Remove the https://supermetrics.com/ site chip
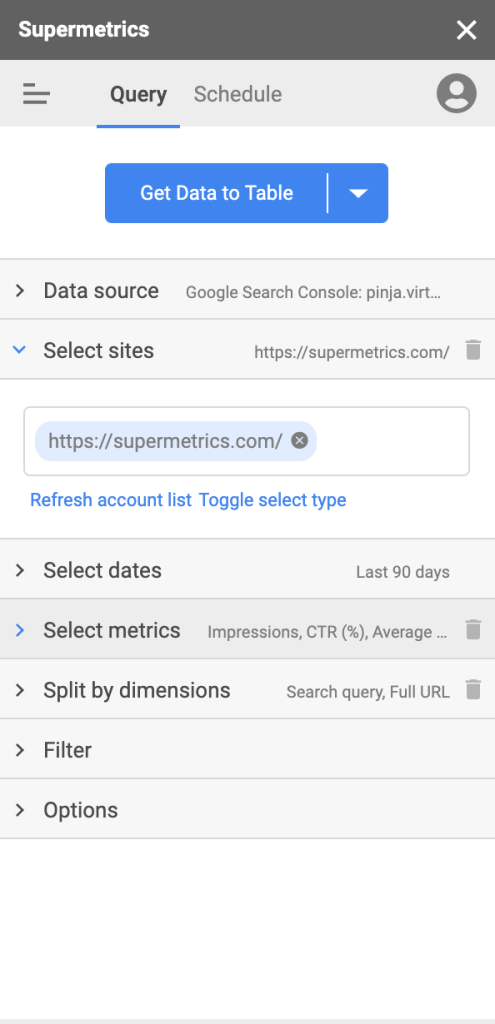Image resolution: width=495 pixels, height=1024 pixels. point(299,441)
